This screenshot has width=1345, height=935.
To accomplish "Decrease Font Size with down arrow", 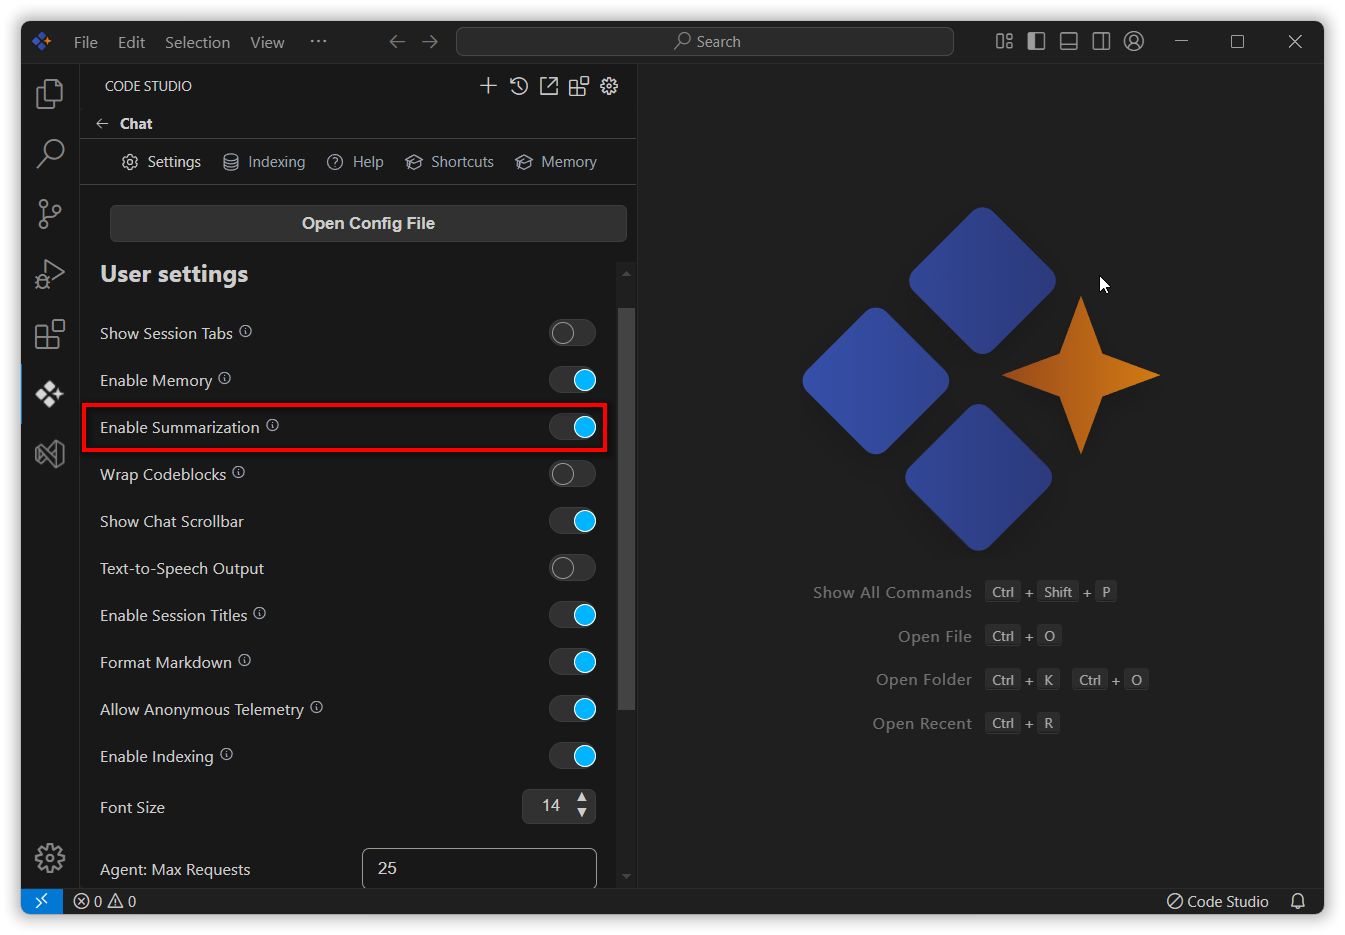I will [x=582, y=813].
